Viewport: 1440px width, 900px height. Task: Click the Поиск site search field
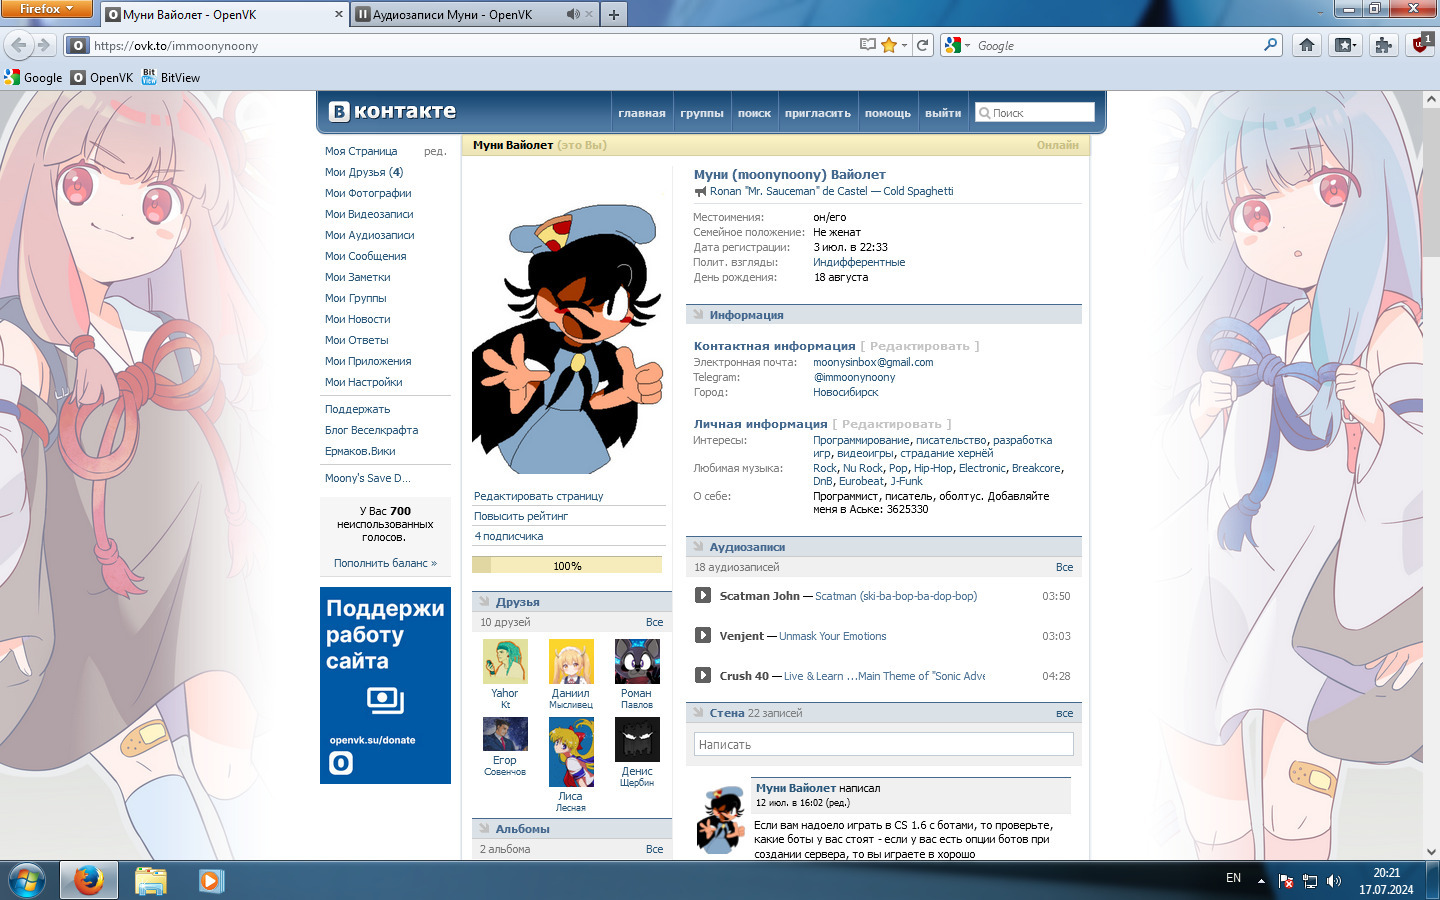[1035, 113]
